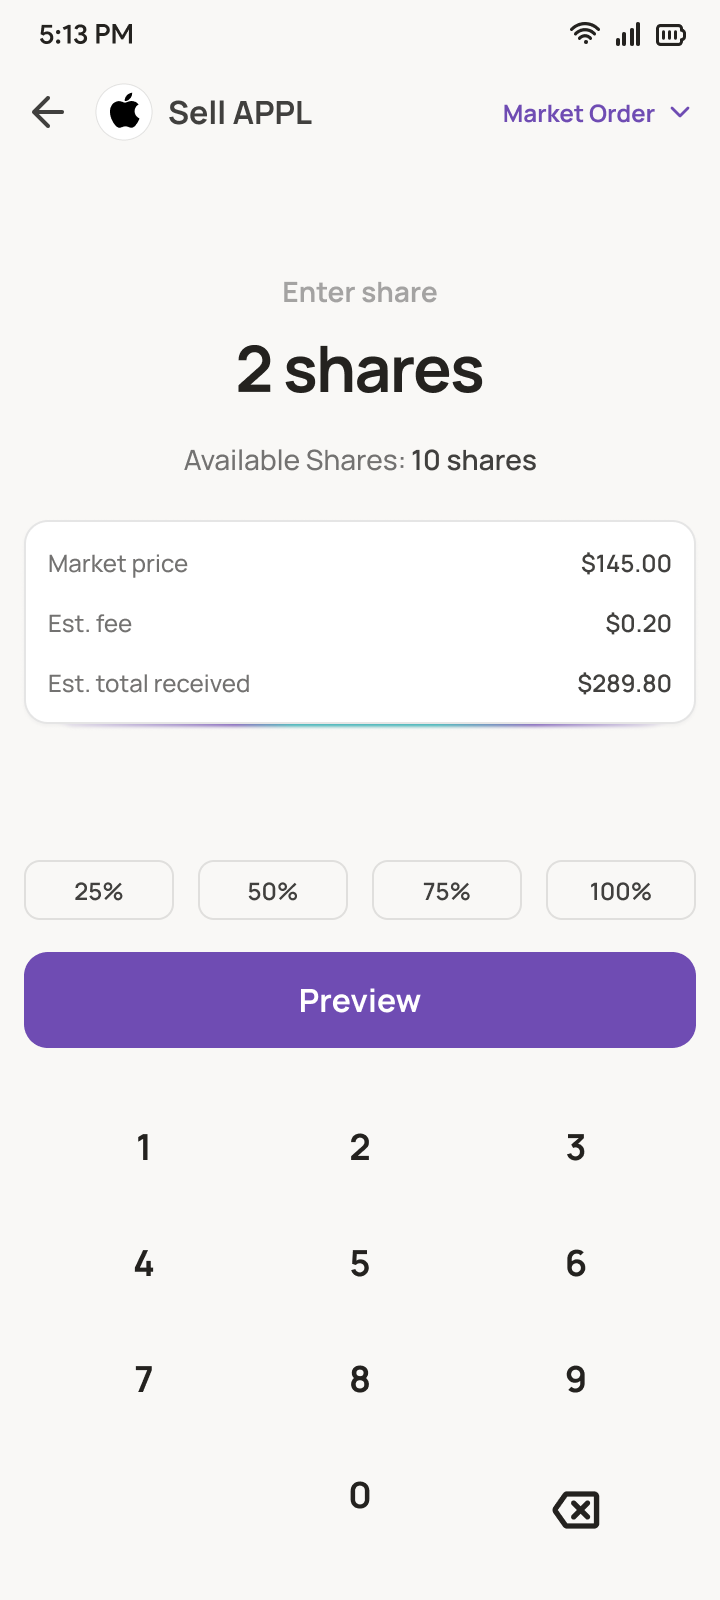Tap the Apple stock logo
720x1600 pixels.
click(124, 113)
